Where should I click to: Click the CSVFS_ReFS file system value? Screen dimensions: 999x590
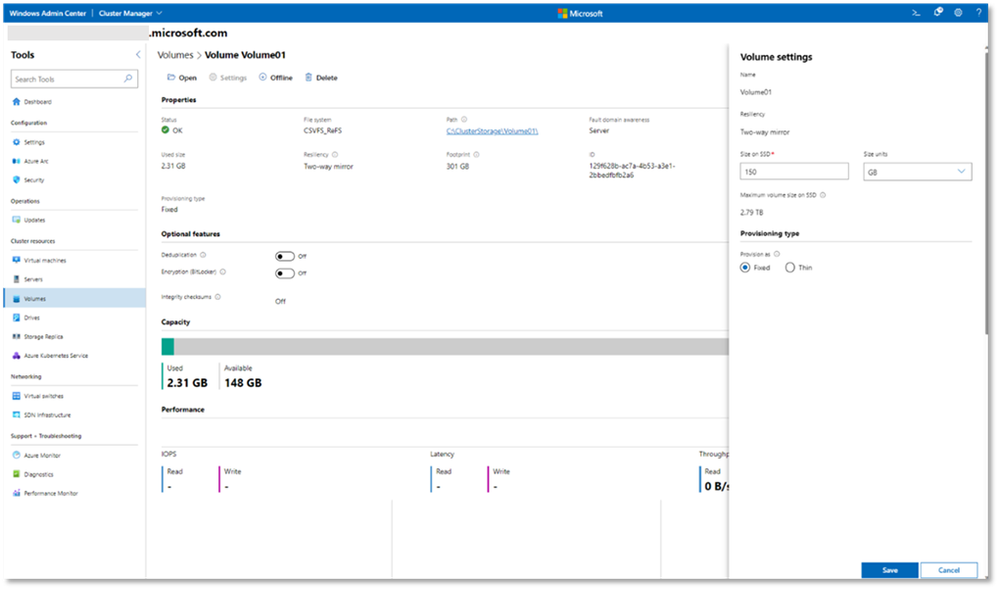pyautogui.click(x=322, y=131)
